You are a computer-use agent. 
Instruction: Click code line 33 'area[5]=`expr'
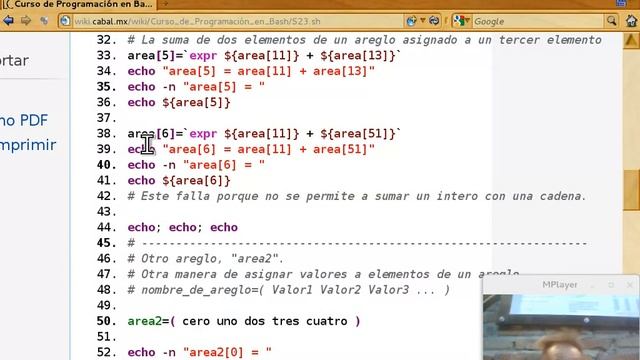264,56
